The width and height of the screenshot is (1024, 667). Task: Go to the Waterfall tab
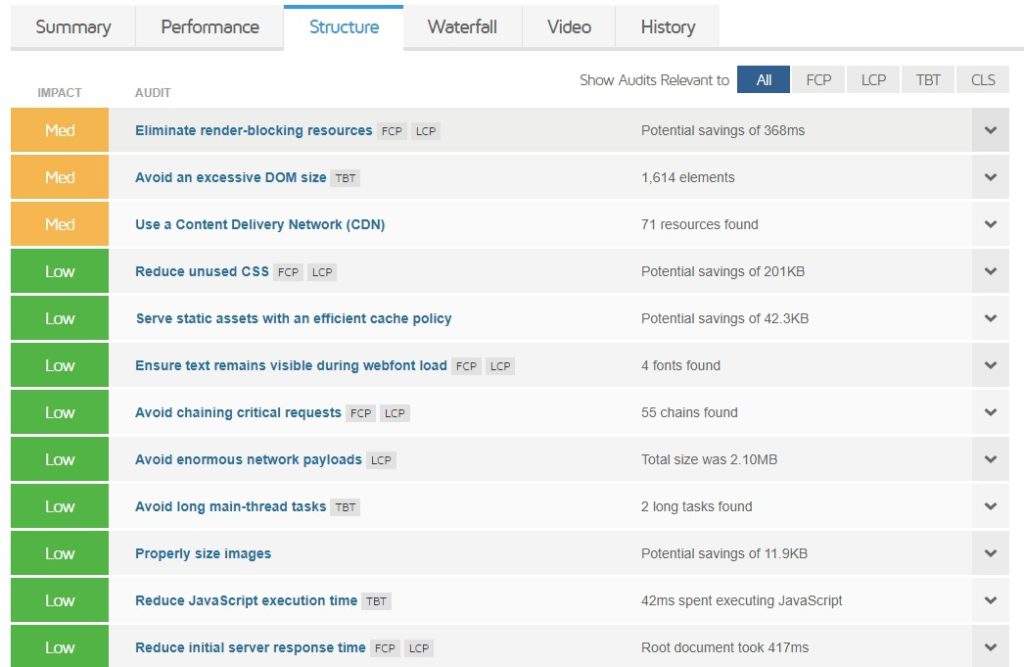click(x=462, y=27)
